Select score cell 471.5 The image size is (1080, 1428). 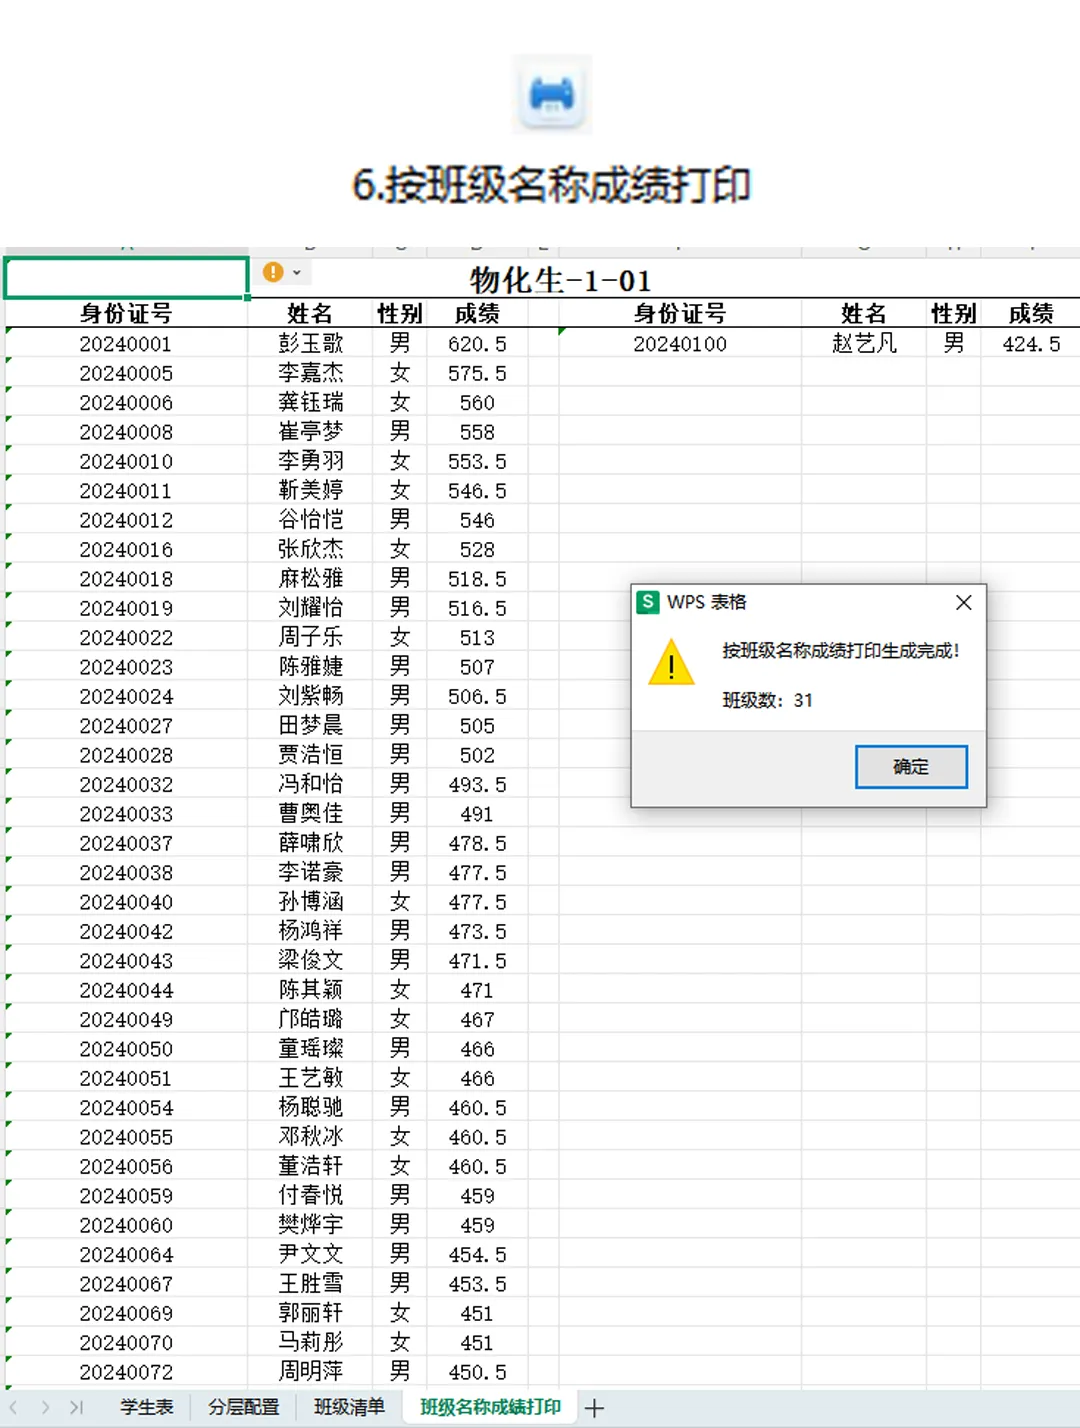point(477,961)
